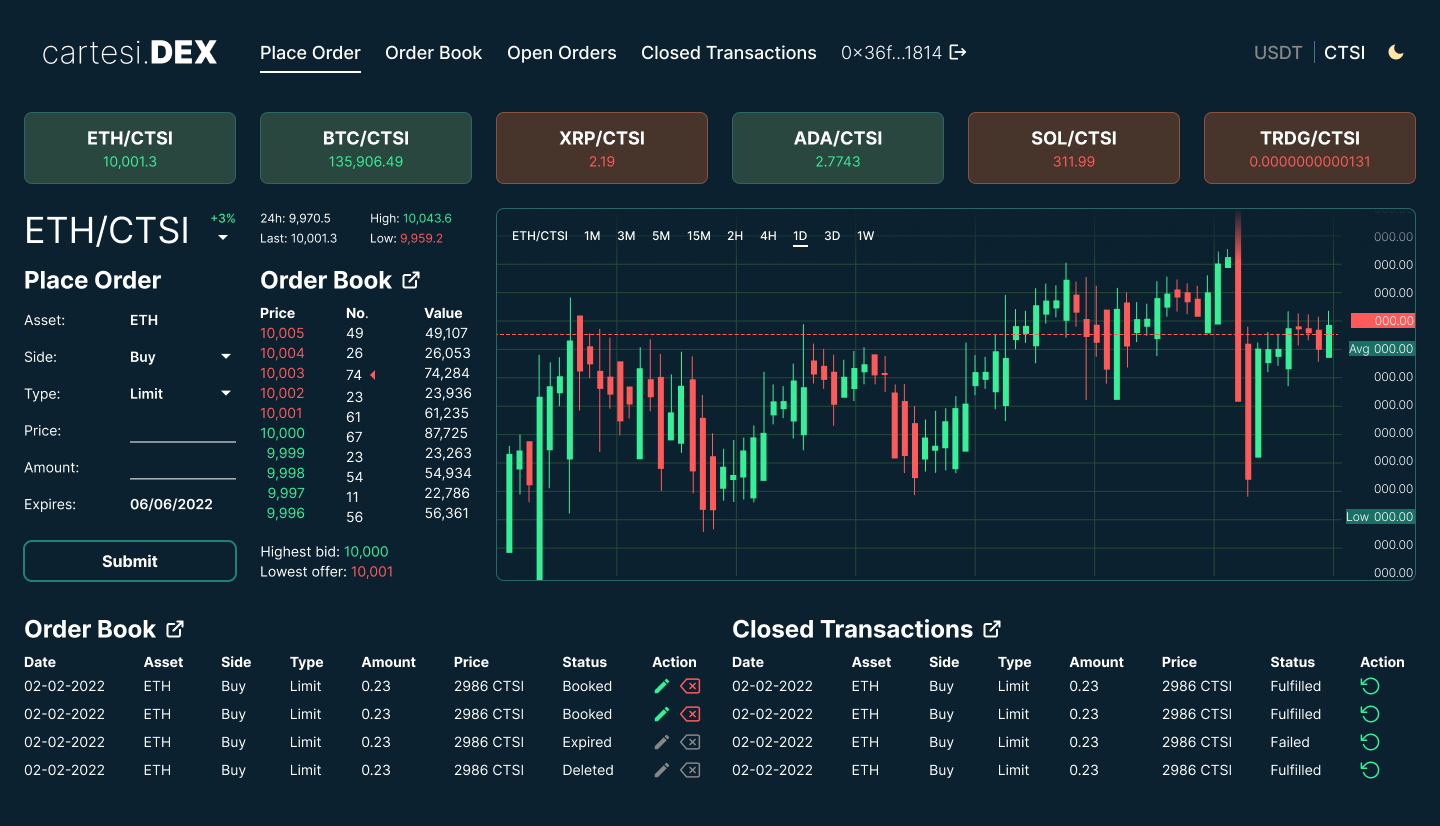Edit the first booked order pencil icon
The image size is (1440, 826).
661,686
